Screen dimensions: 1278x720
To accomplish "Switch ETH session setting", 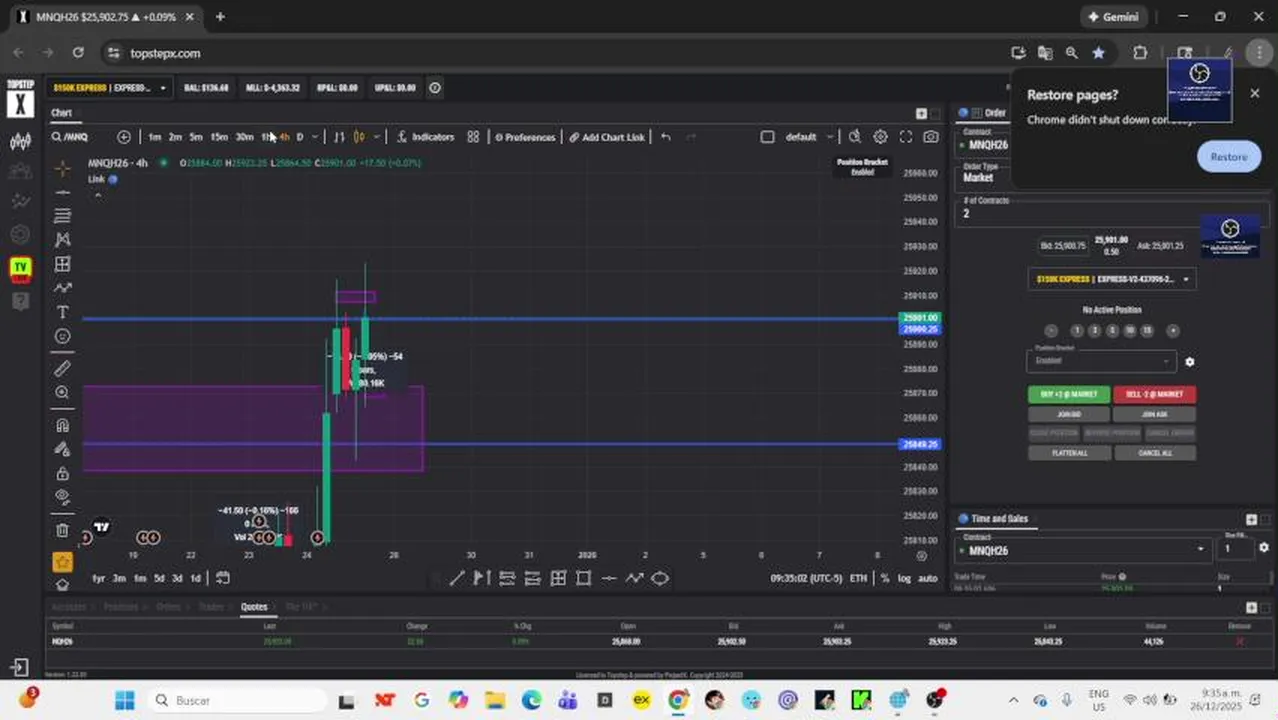I will click(858, 578).
